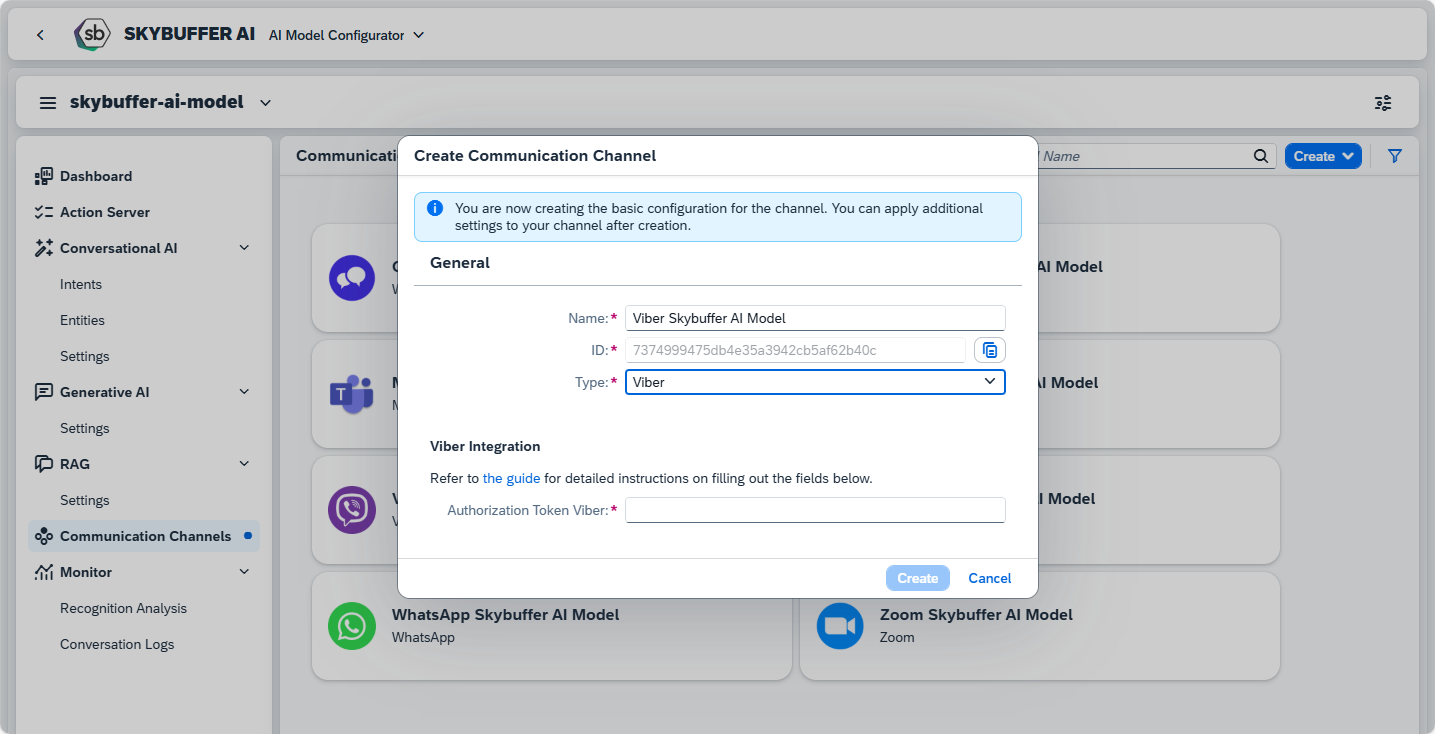Click the Viber channel icon
This screenshot has height=734, width=1435.
click(x=352, y=510)
